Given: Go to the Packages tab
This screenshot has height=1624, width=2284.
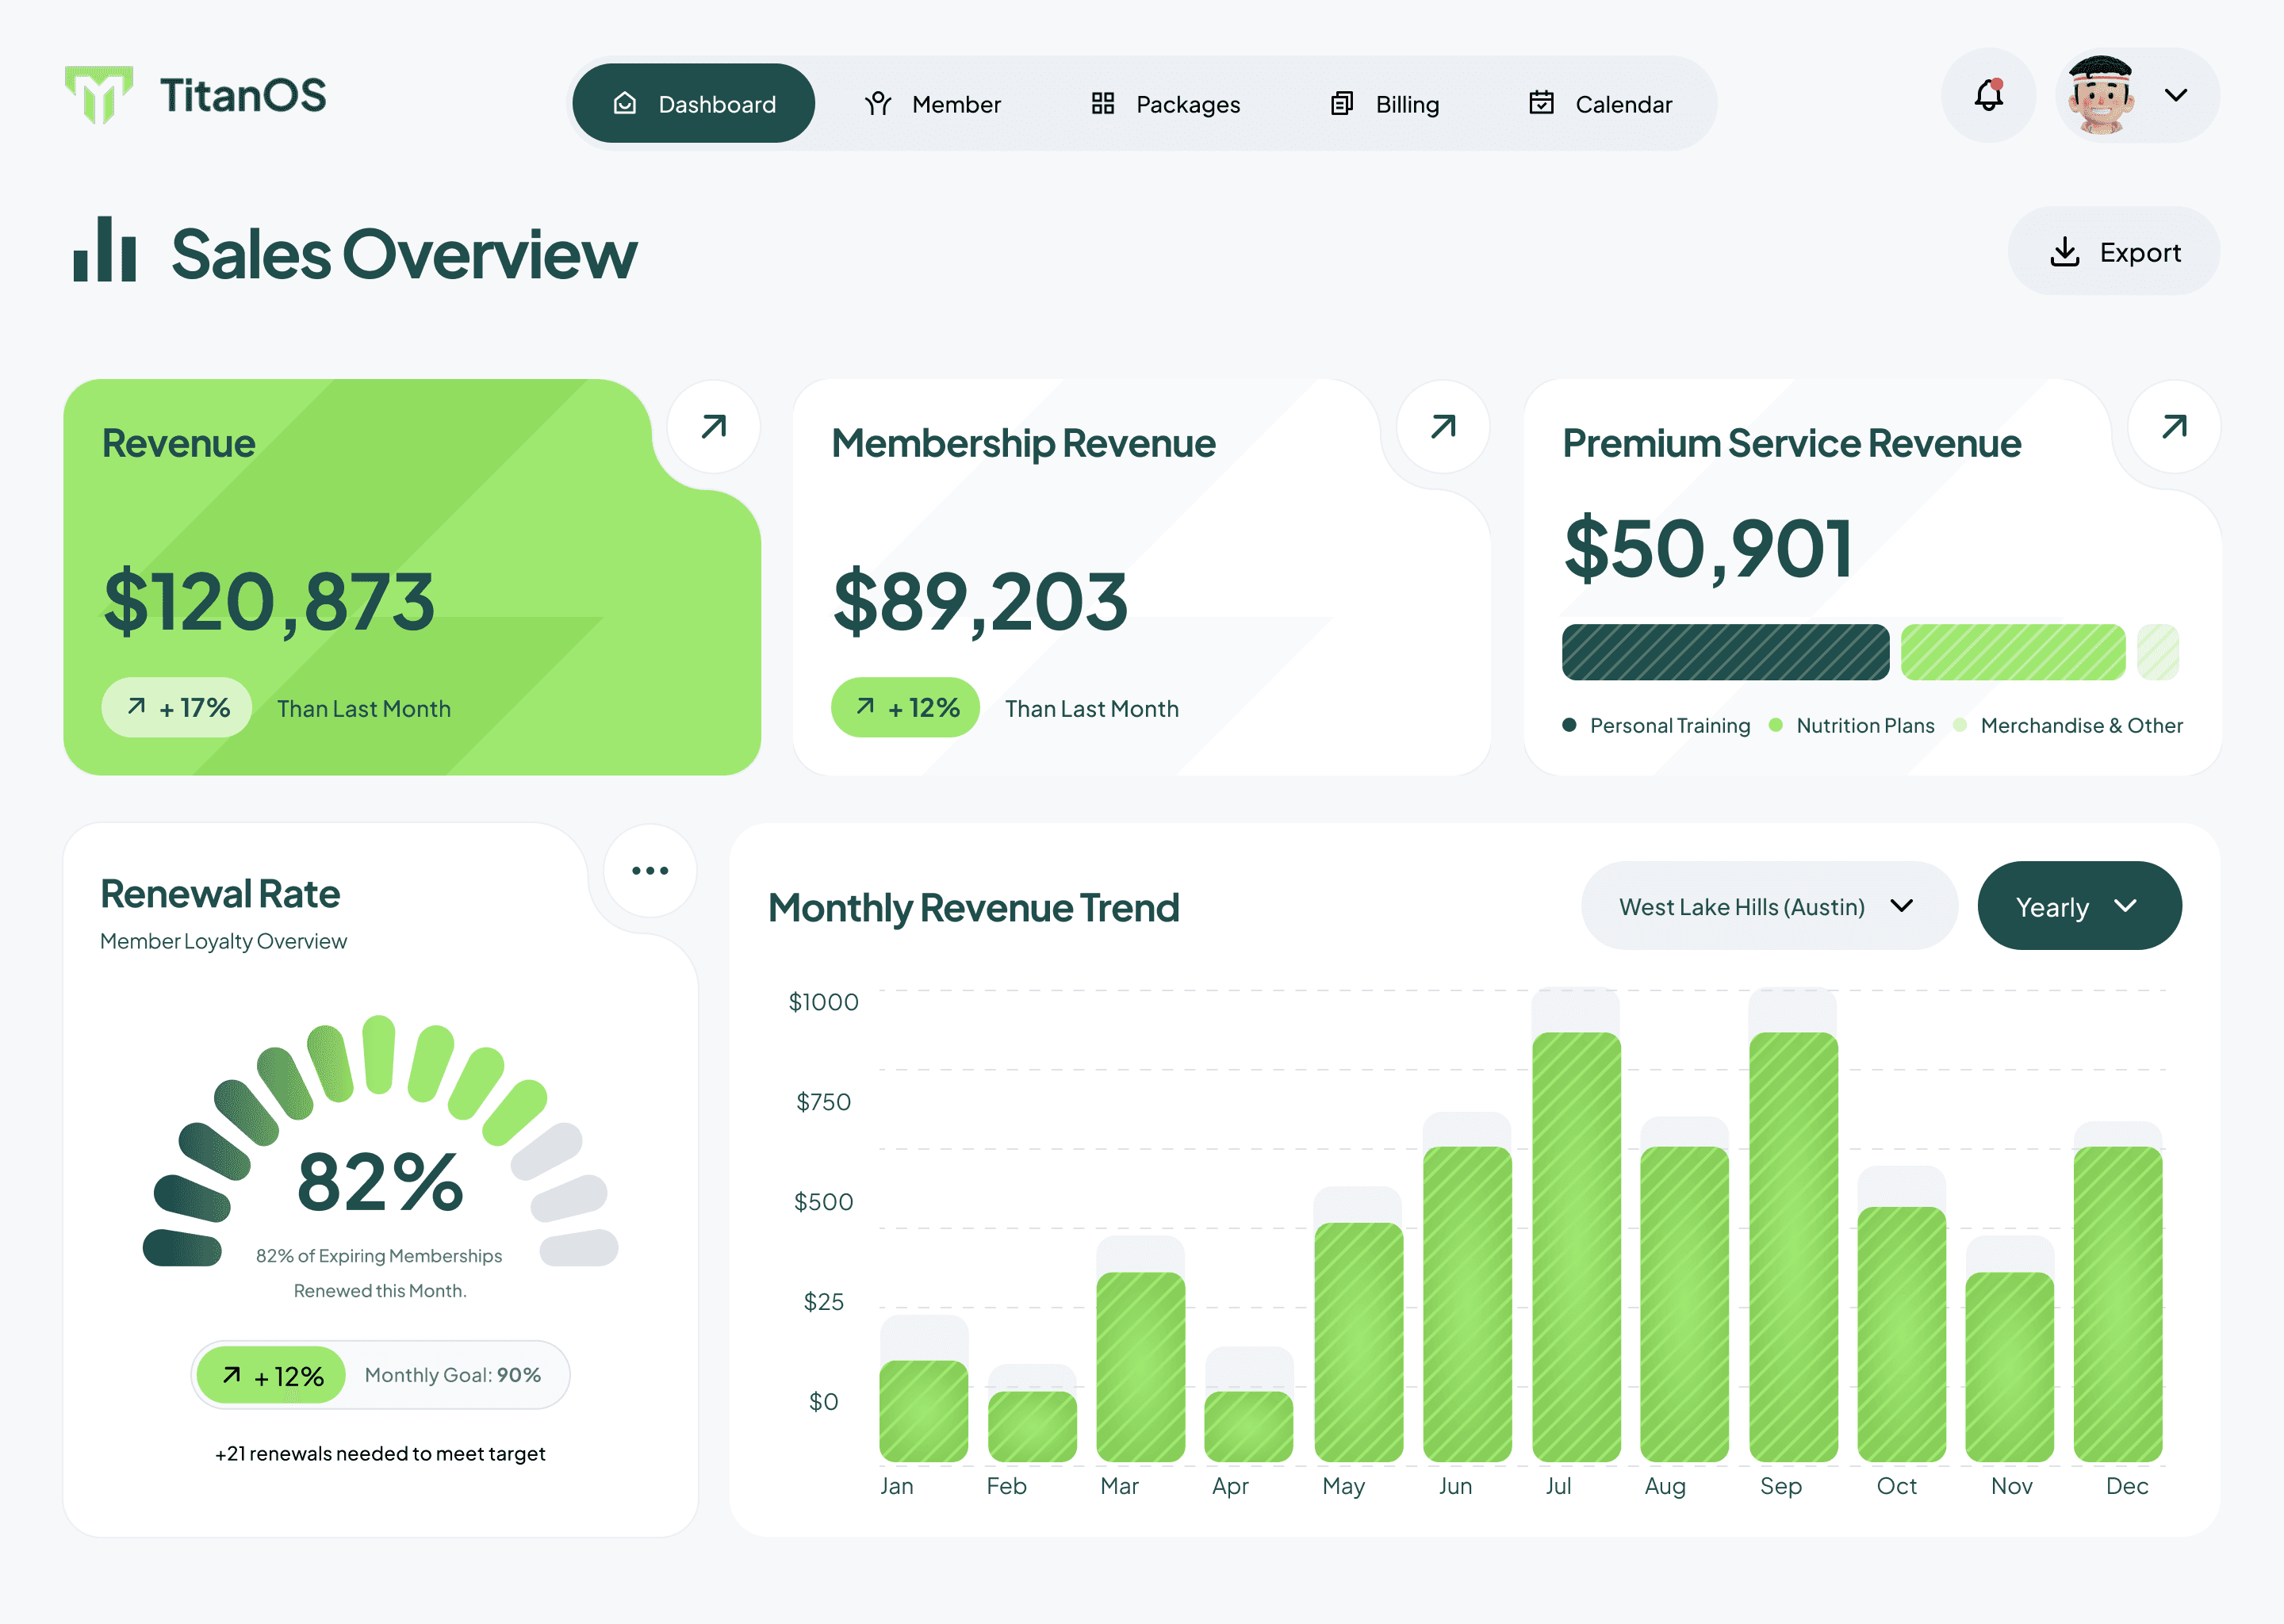Looking at the screenshot, I should click(1164, 103).
